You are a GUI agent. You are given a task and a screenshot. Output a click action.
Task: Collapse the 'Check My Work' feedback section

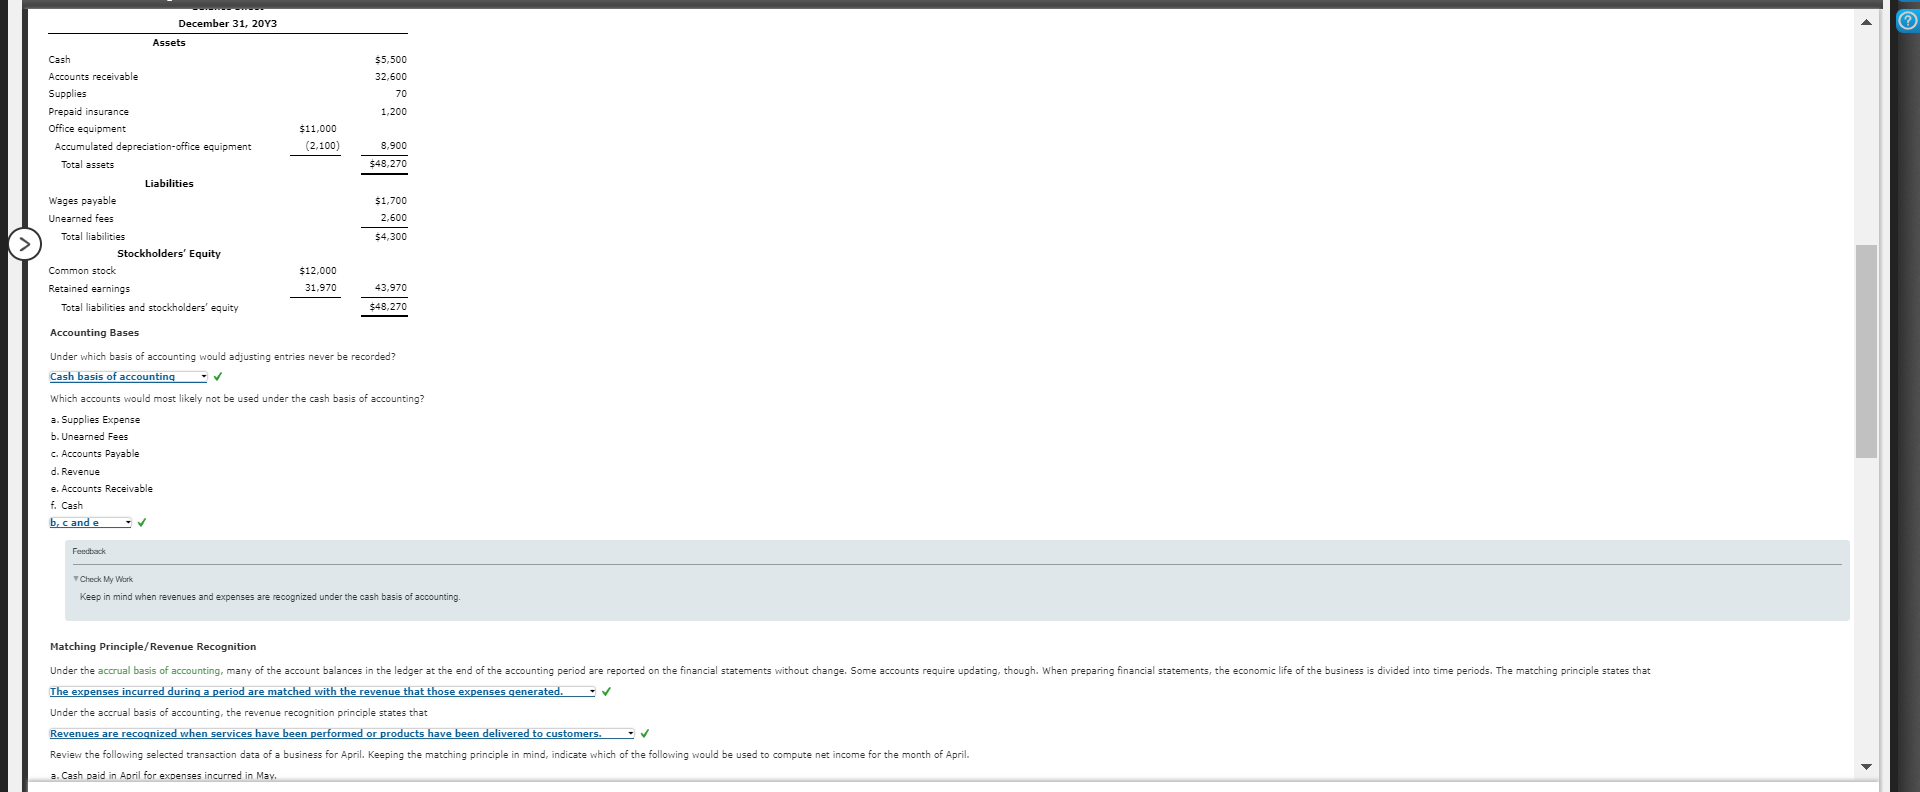pos(104,579)
